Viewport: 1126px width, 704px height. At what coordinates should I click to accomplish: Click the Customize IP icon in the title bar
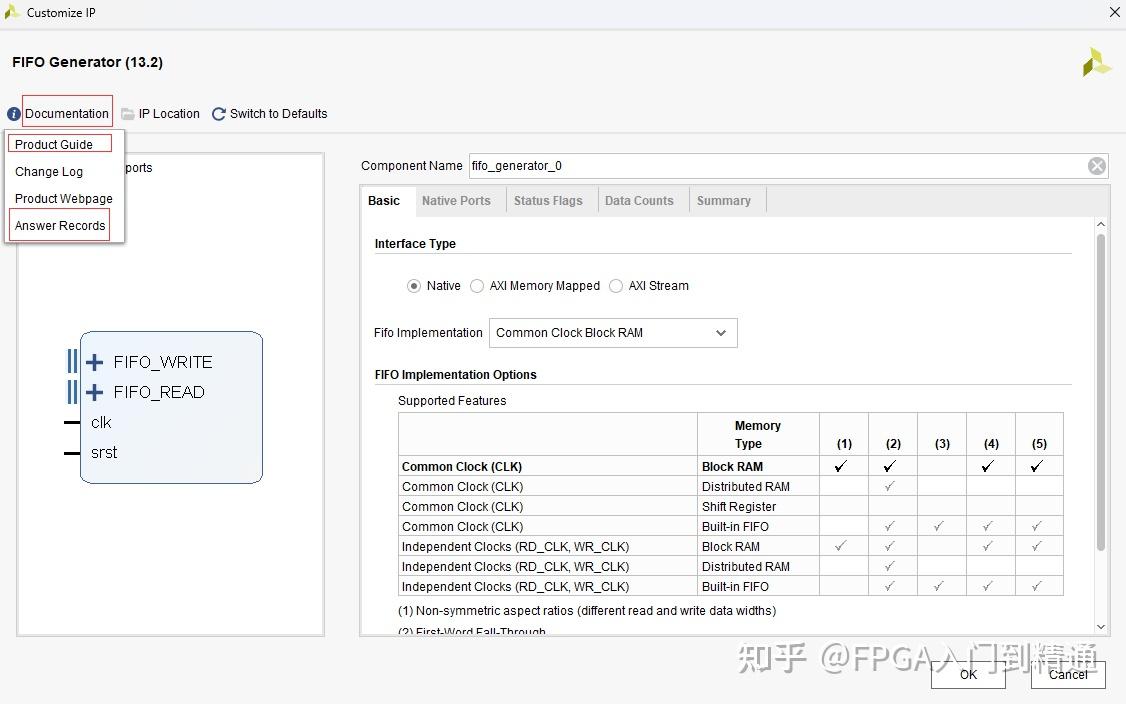pyautogui.click(x=12, y=12)
